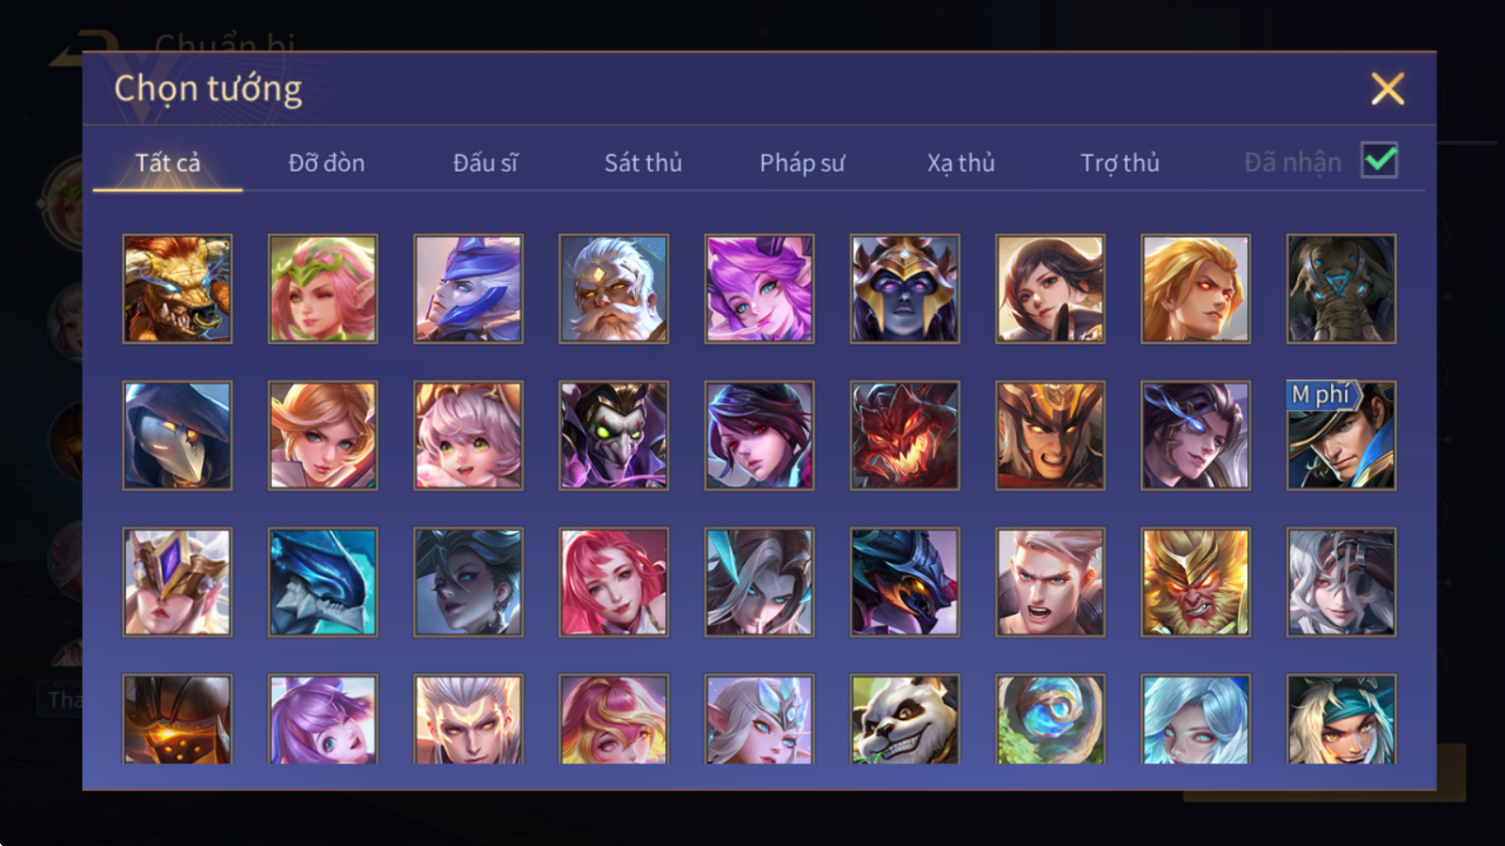Select the panda hero portrait
Viewport: 1505px width, 846px height.
click(x=904, y=719)
